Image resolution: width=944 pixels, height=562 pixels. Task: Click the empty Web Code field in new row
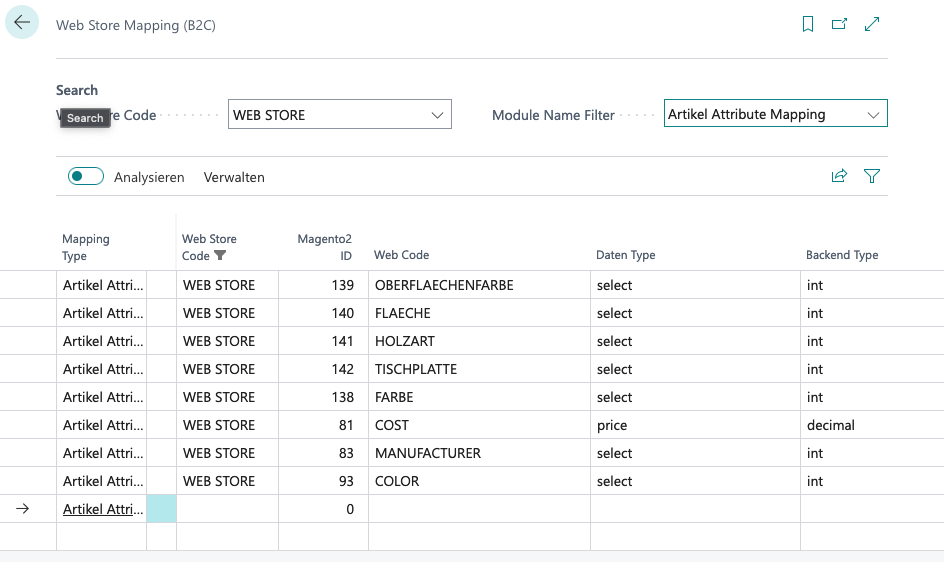479,509
